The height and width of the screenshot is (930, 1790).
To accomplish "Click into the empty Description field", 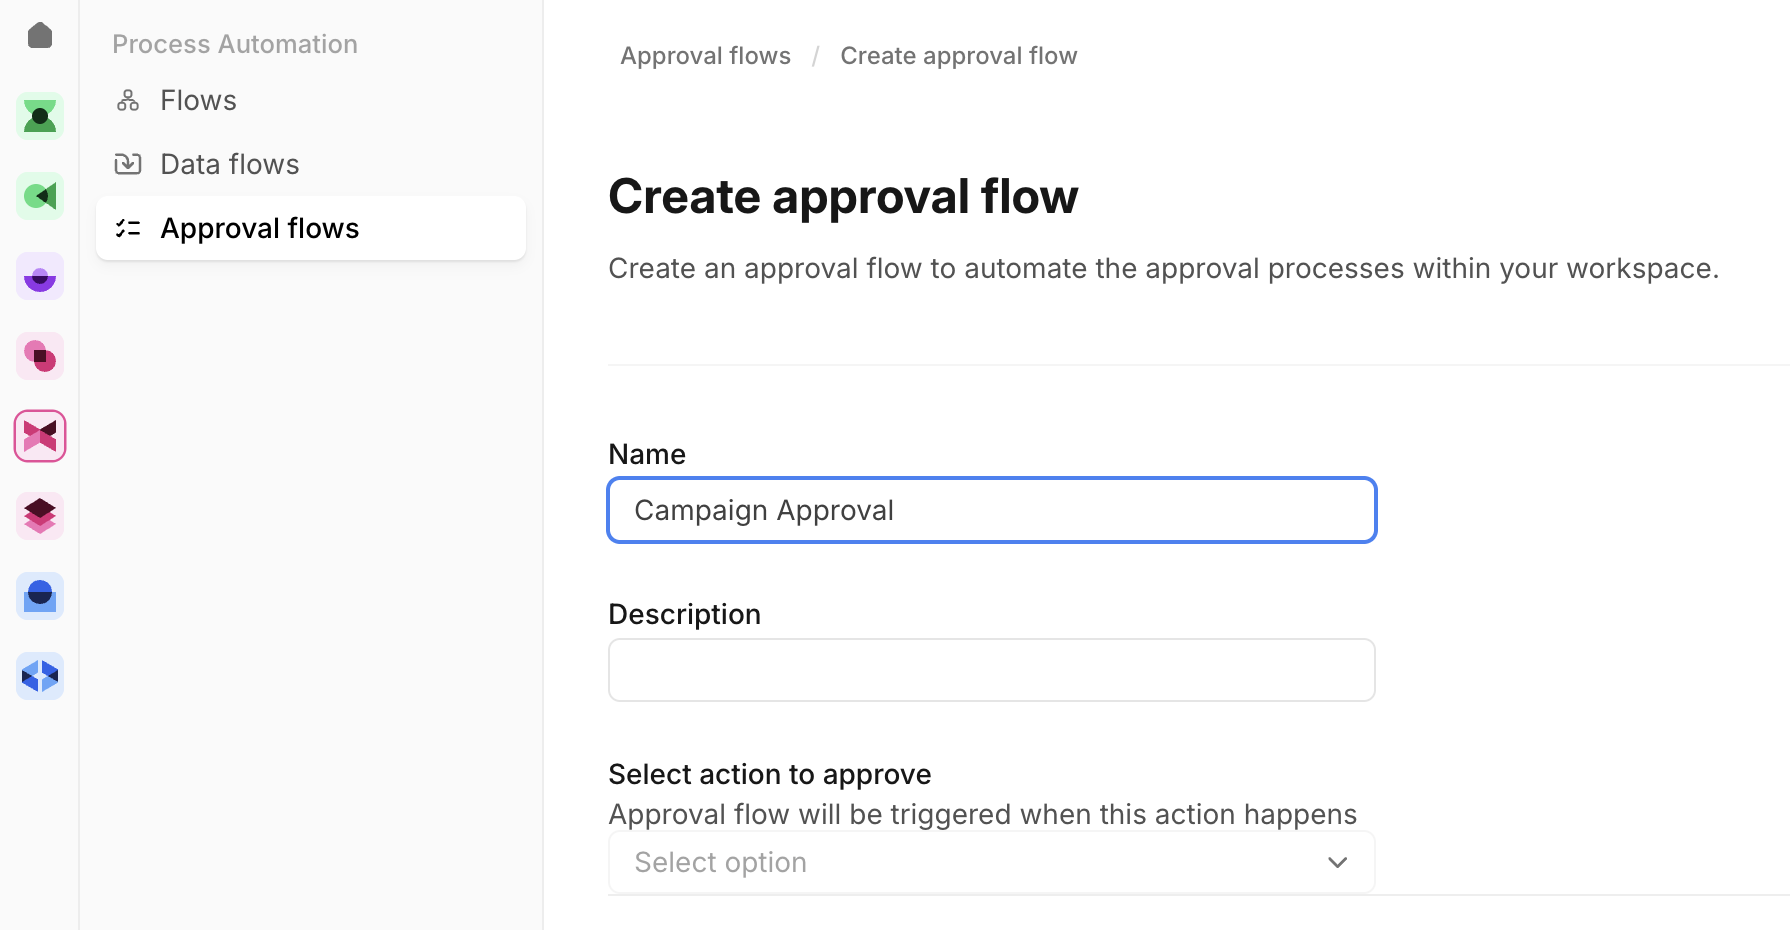I will (991, 670).
